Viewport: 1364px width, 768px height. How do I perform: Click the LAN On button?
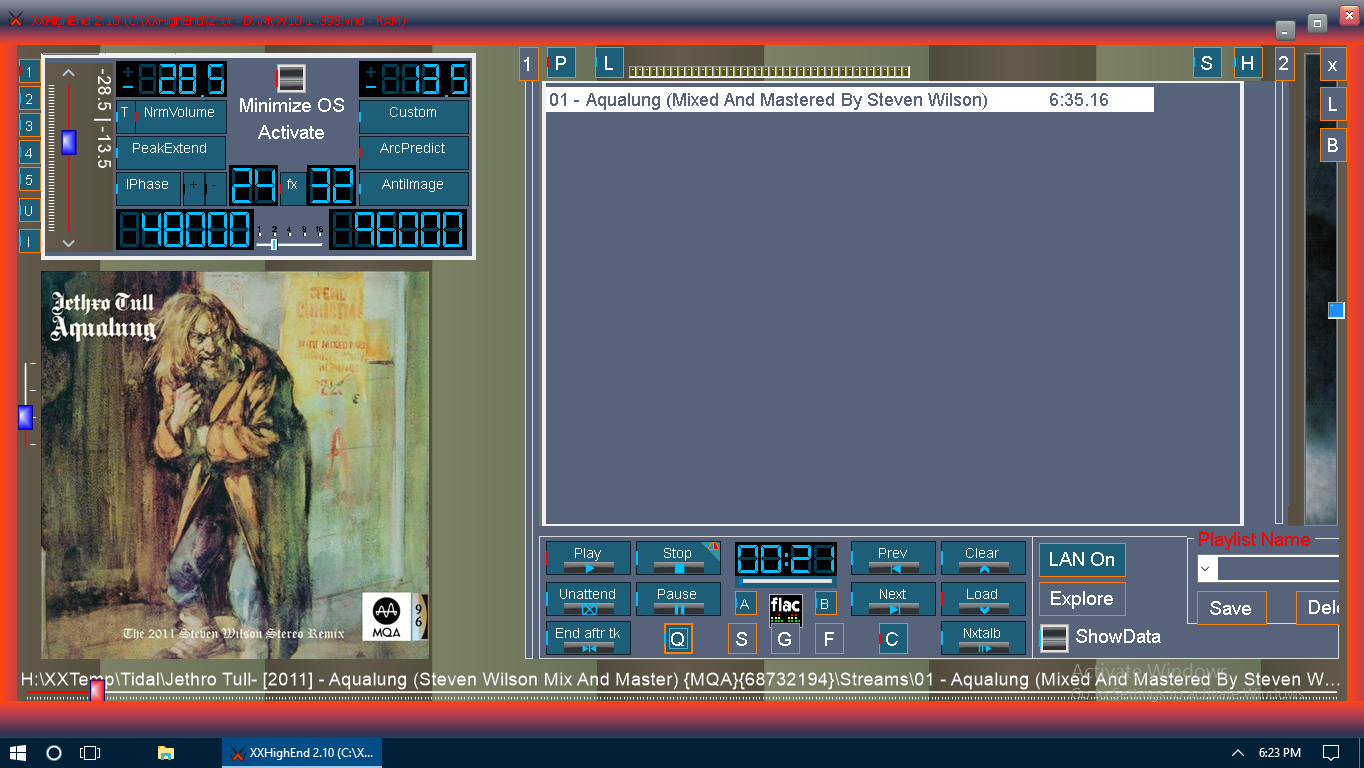[x=1082, y=560]
